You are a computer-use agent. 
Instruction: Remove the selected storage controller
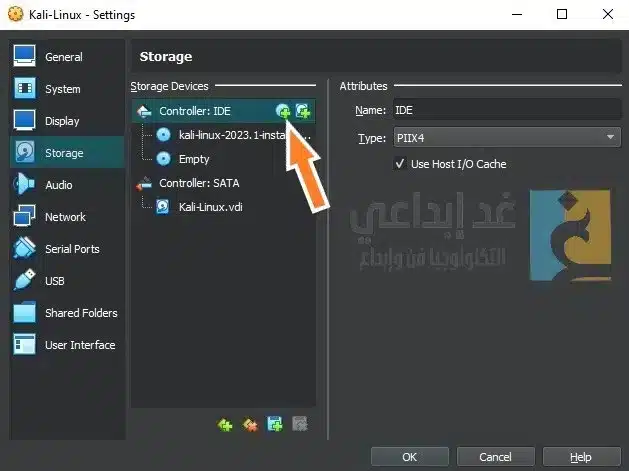pyautogui.click(x=250, y=424)
